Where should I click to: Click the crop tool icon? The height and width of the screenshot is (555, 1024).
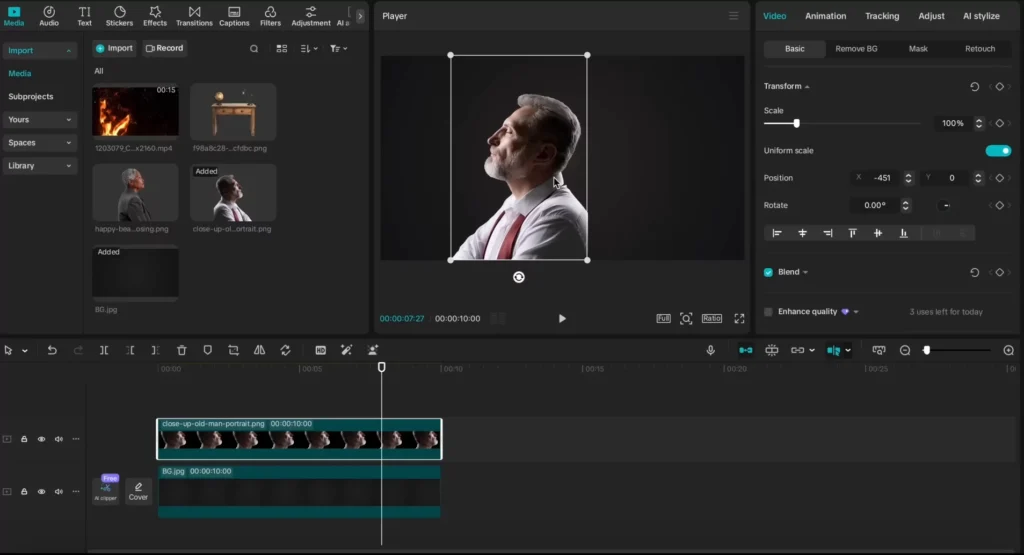(233, 351)
